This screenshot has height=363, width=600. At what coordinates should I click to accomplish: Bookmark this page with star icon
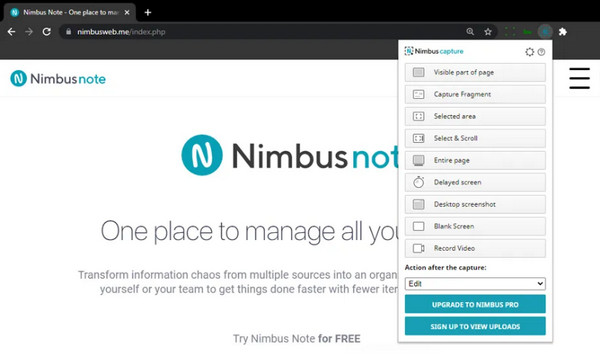pyautogui.click(x=488, y=32)
